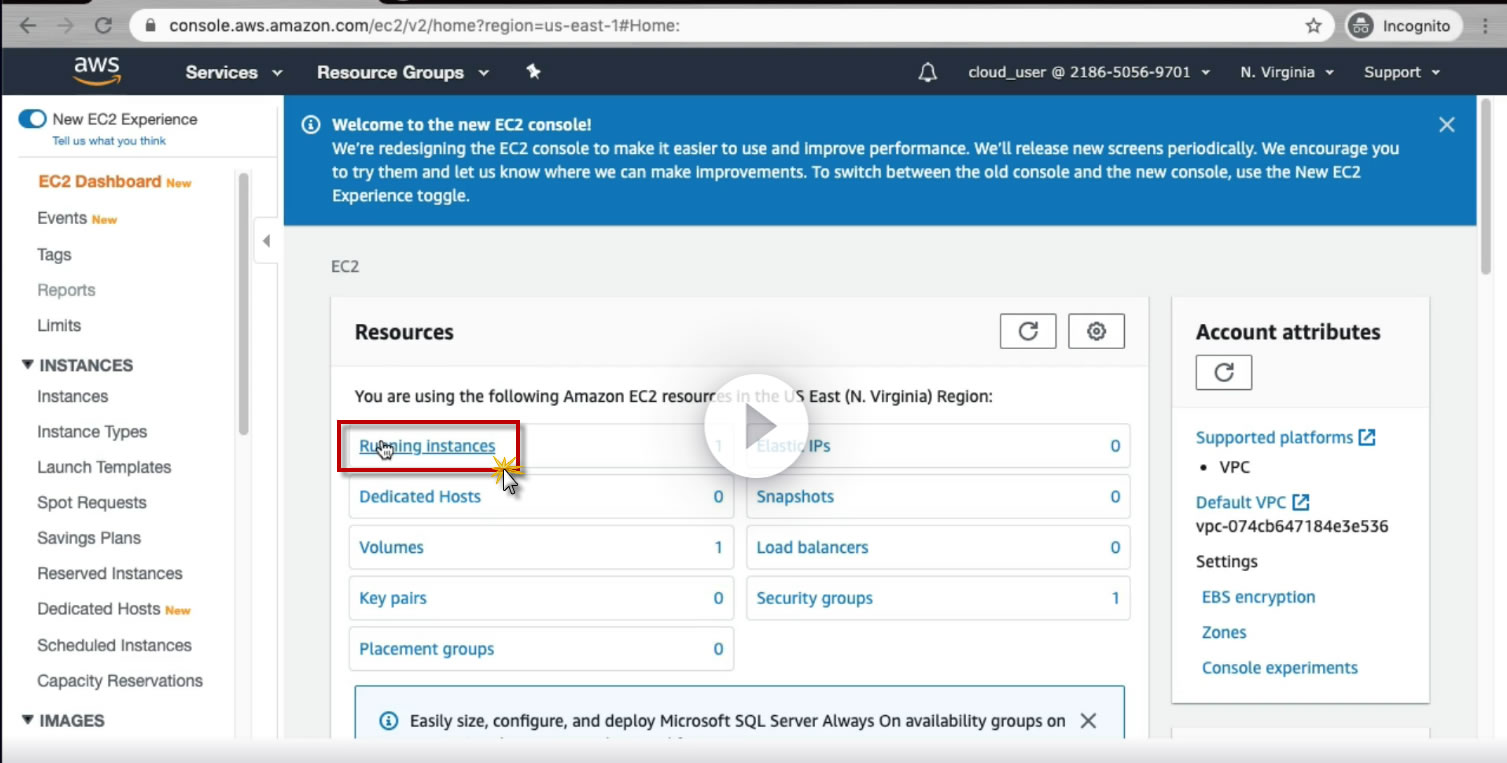Open EC2 Dashboard in the sidebar
Image resolution: width=1507 pixels, height=763 pixels.
coord(99,181)
